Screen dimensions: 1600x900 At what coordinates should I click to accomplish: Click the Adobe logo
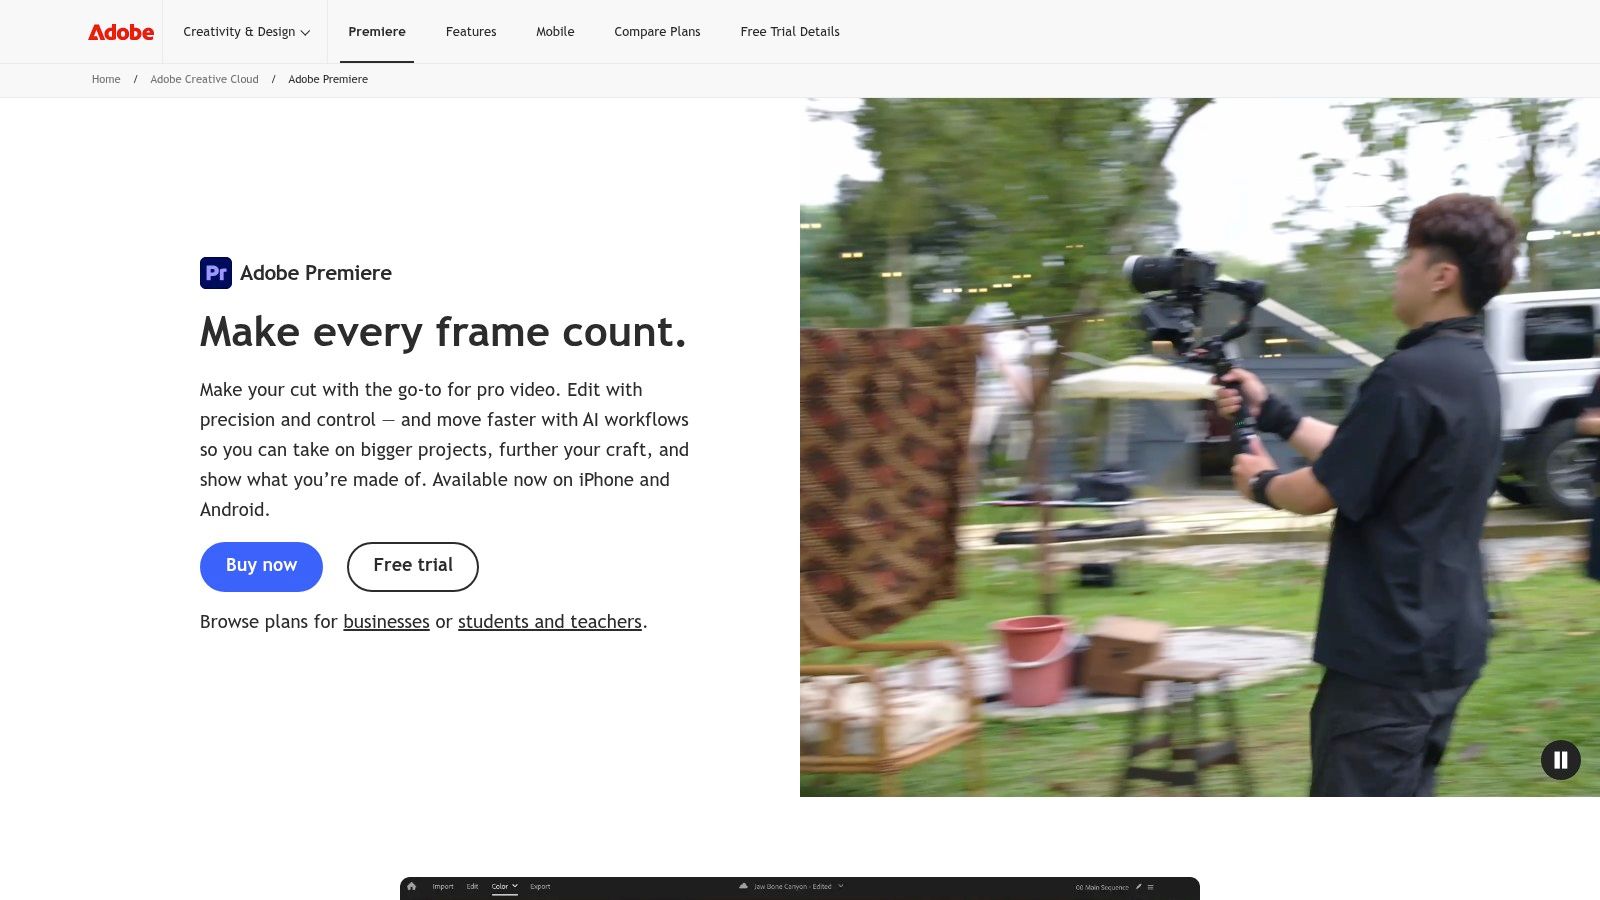121,32
